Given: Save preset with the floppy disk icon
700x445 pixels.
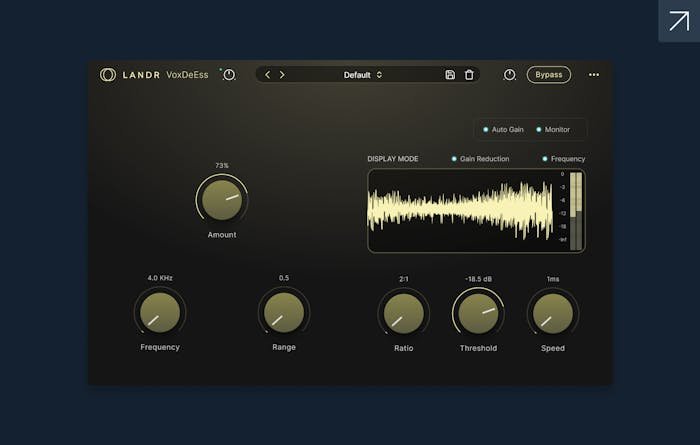Looking at the screenshot, I should coord(450,75).
